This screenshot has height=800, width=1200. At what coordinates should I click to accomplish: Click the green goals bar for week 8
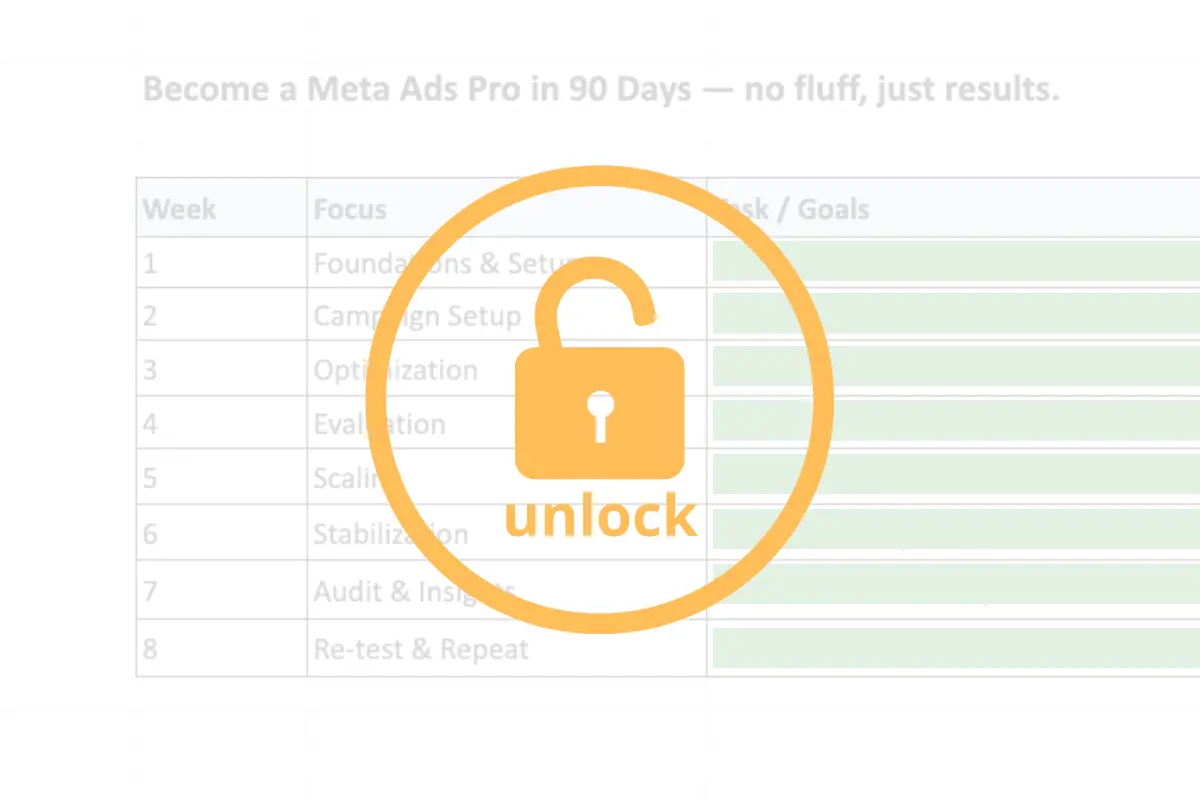pos(956,647)
